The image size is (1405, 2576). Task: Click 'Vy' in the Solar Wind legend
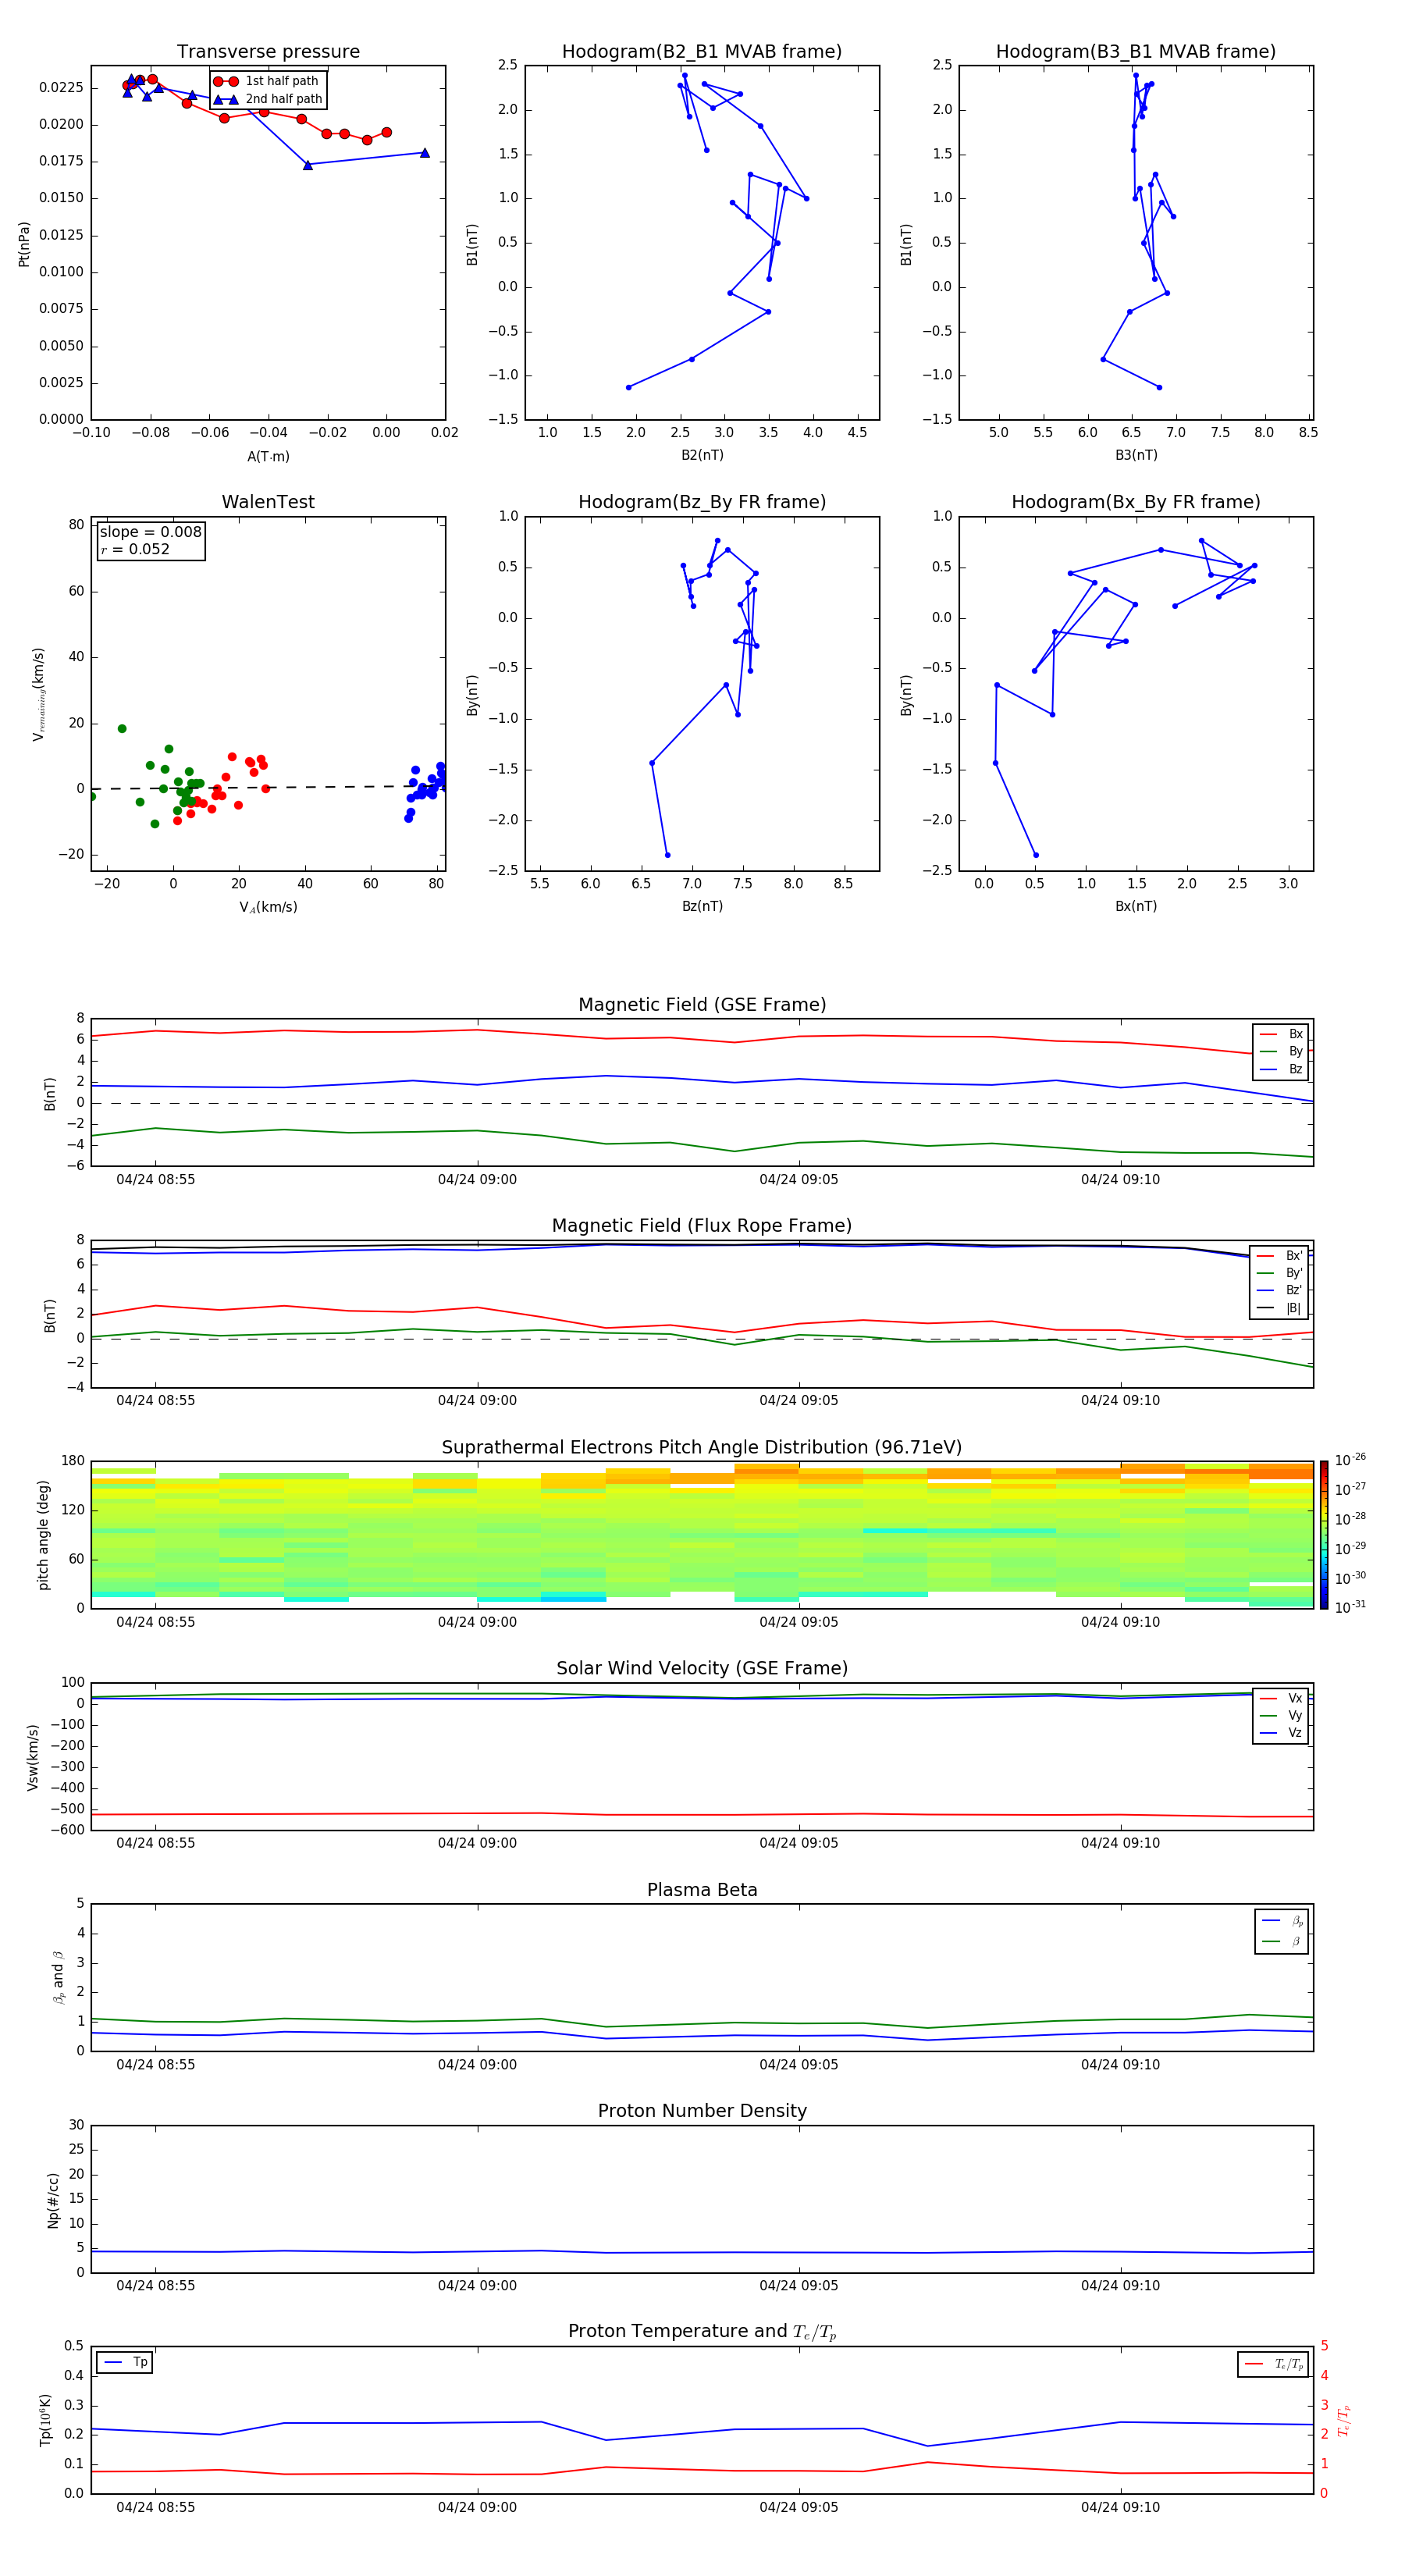pyautogui.click(x=1295, y=1716)
